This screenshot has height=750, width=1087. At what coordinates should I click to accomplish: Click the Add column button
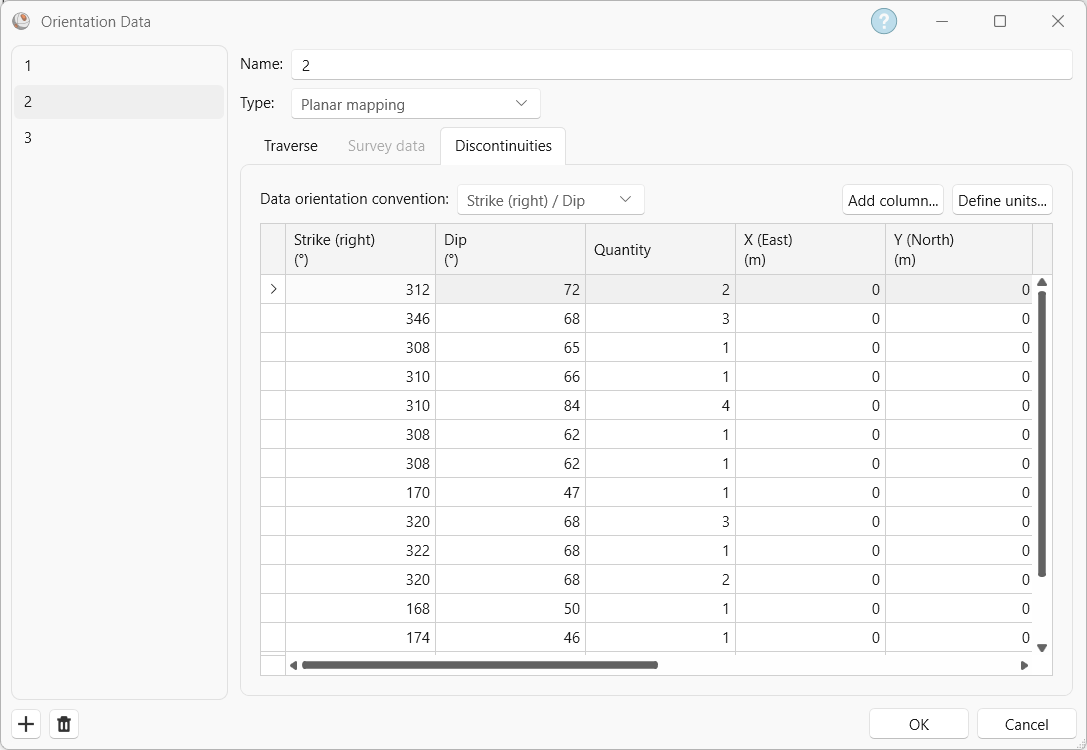click(892, 199)
